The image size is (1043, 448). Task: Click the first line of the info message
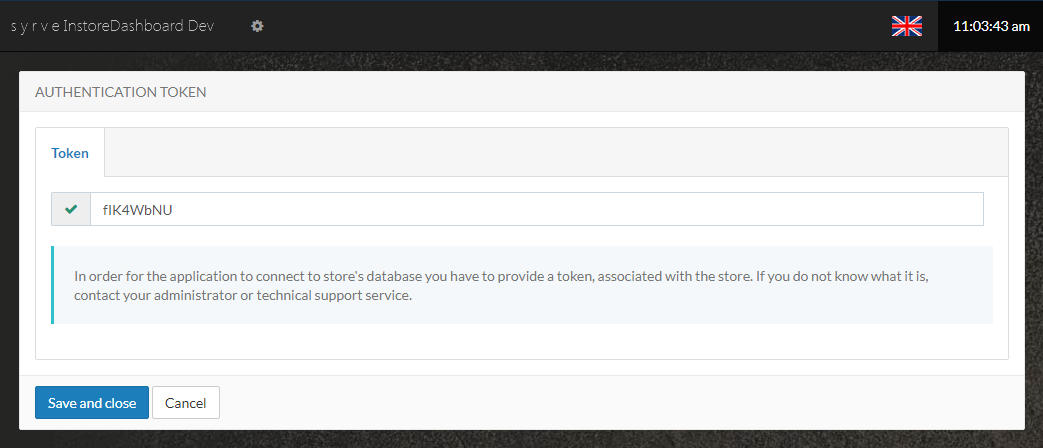coord(508,275)
